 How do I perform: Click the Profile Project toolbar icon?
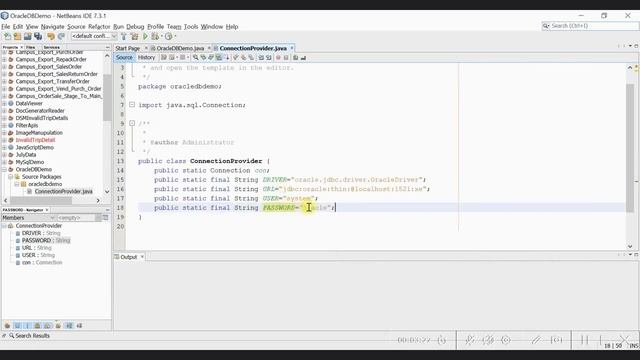[169, 37]
